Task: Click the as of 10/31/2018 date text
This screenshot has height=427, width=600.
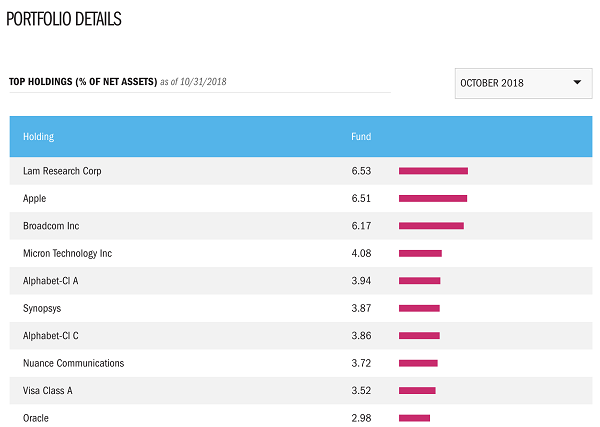Action: (193, 82)
